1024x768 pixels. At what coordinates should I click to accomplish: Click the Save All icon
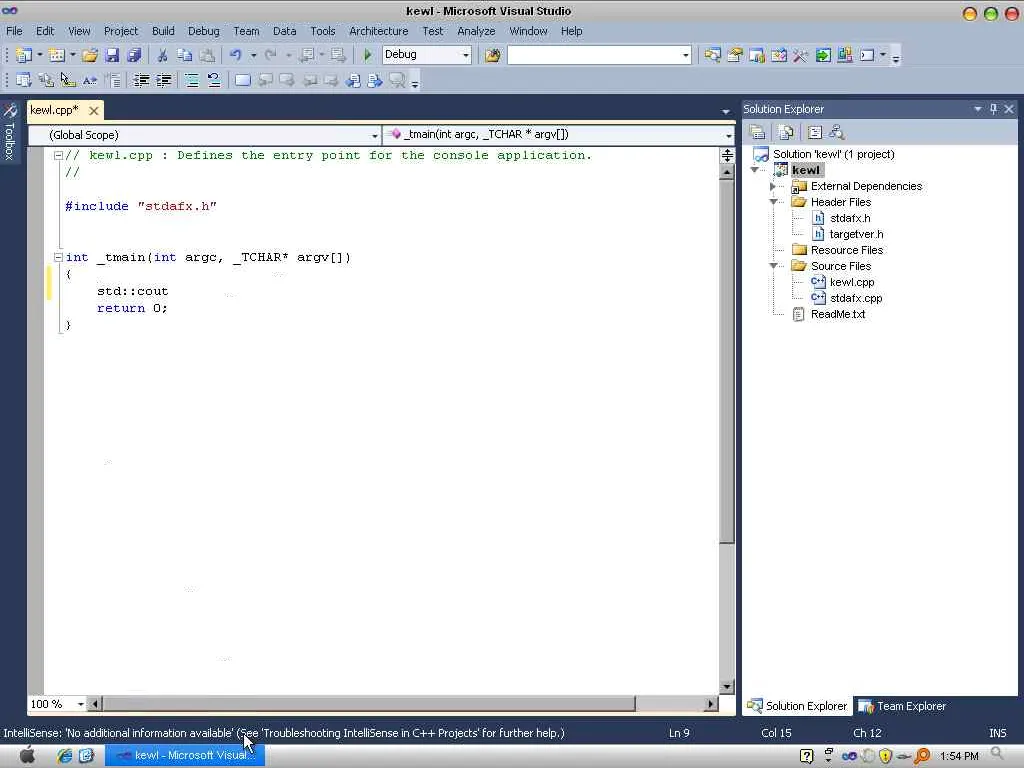(x=134, y=55)
